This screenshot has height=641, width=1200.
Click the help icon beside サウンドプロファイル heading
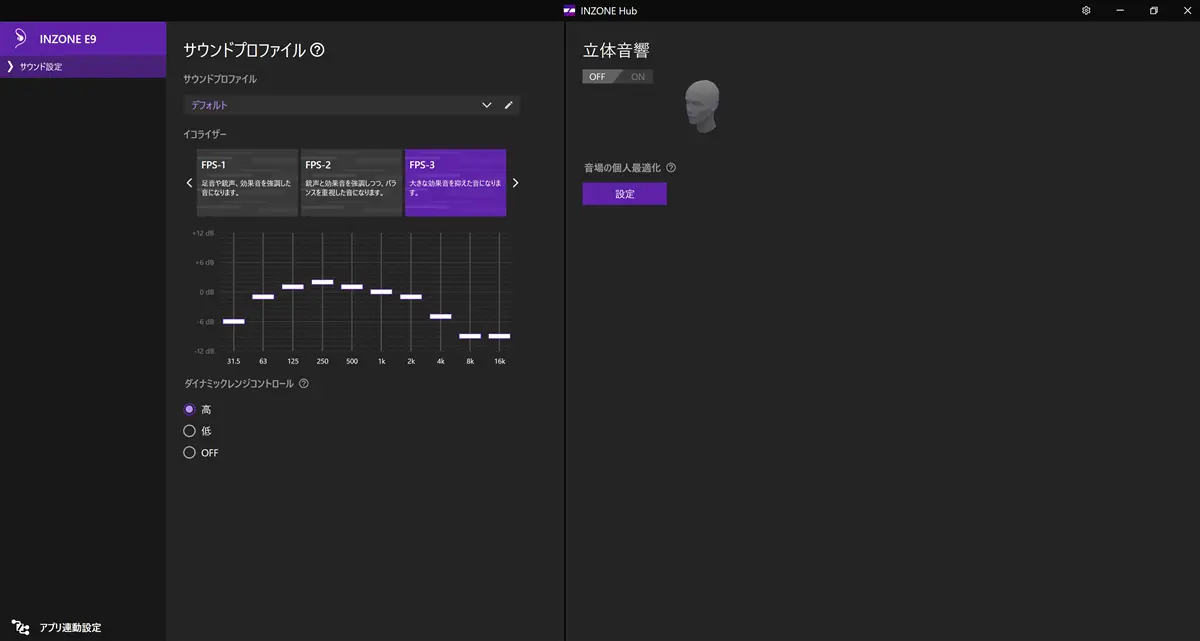[x=317, y=50]
